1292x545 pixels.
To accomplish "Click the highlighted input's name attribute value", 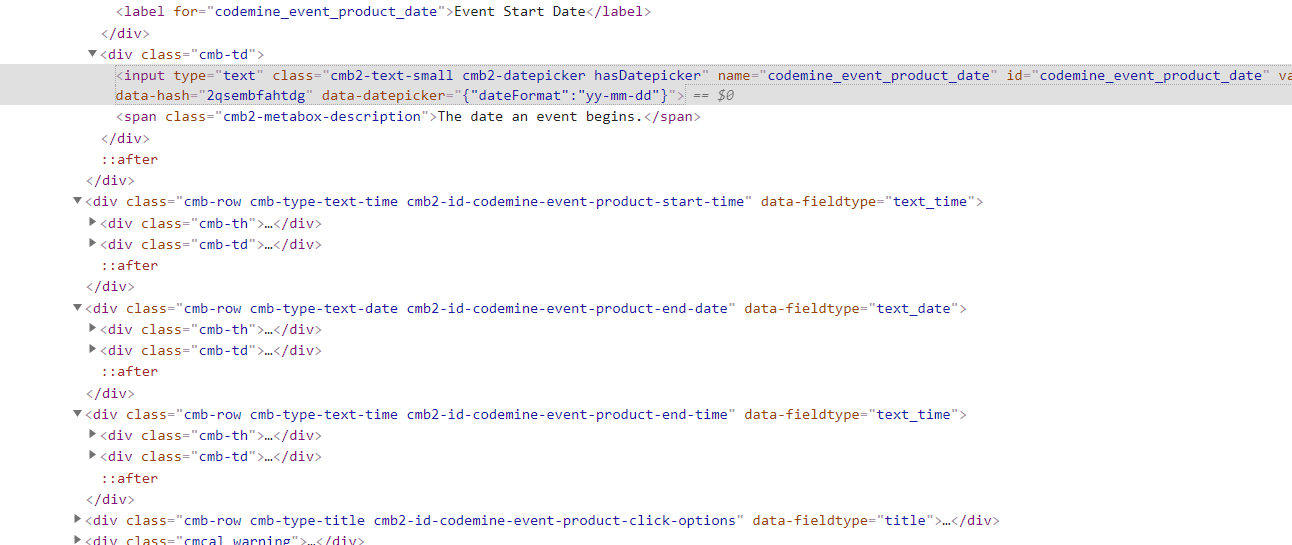I will coord(881,75).
